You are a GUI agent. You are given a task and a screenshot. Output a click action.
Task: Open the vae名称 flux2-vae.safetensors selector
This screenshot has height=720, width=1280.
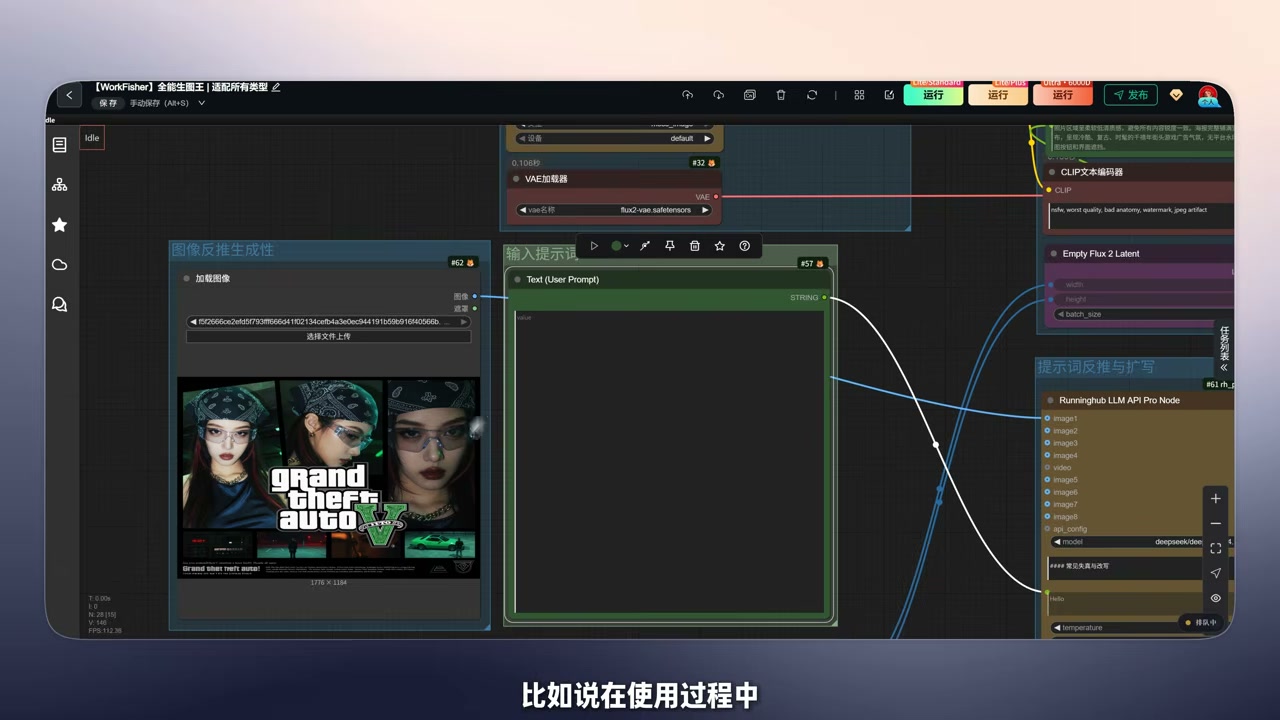click(614, 210)
